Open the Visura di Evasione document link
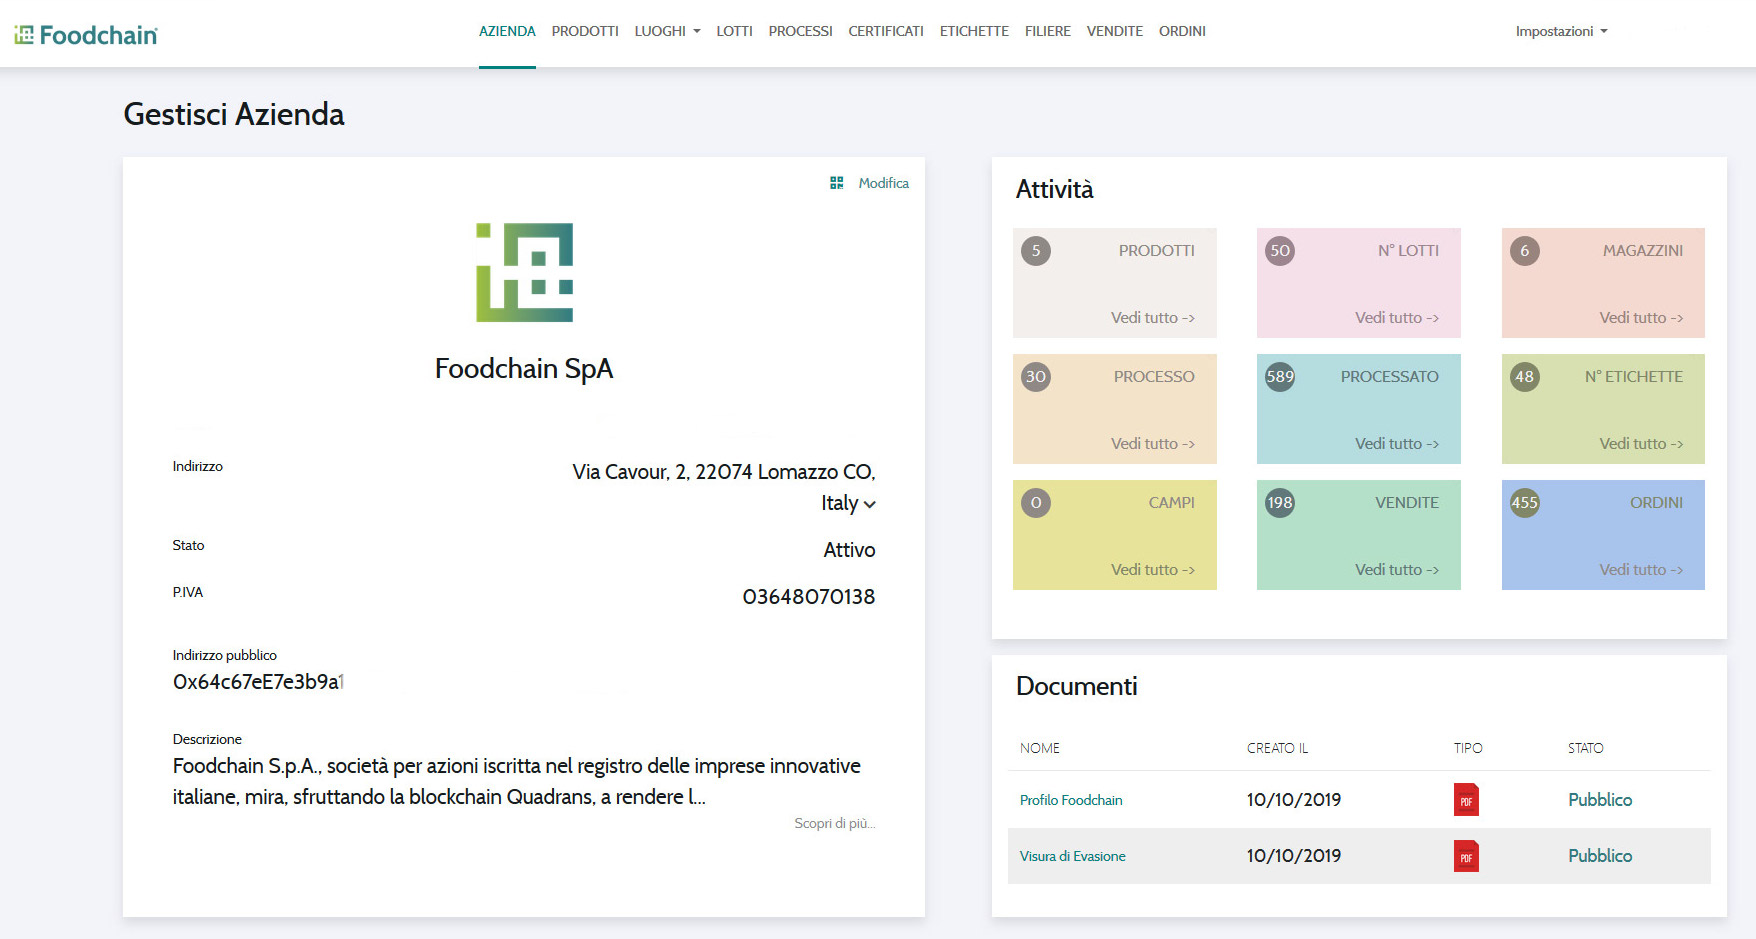This screenshot has height=939, width=1756. coord(1072,856)
